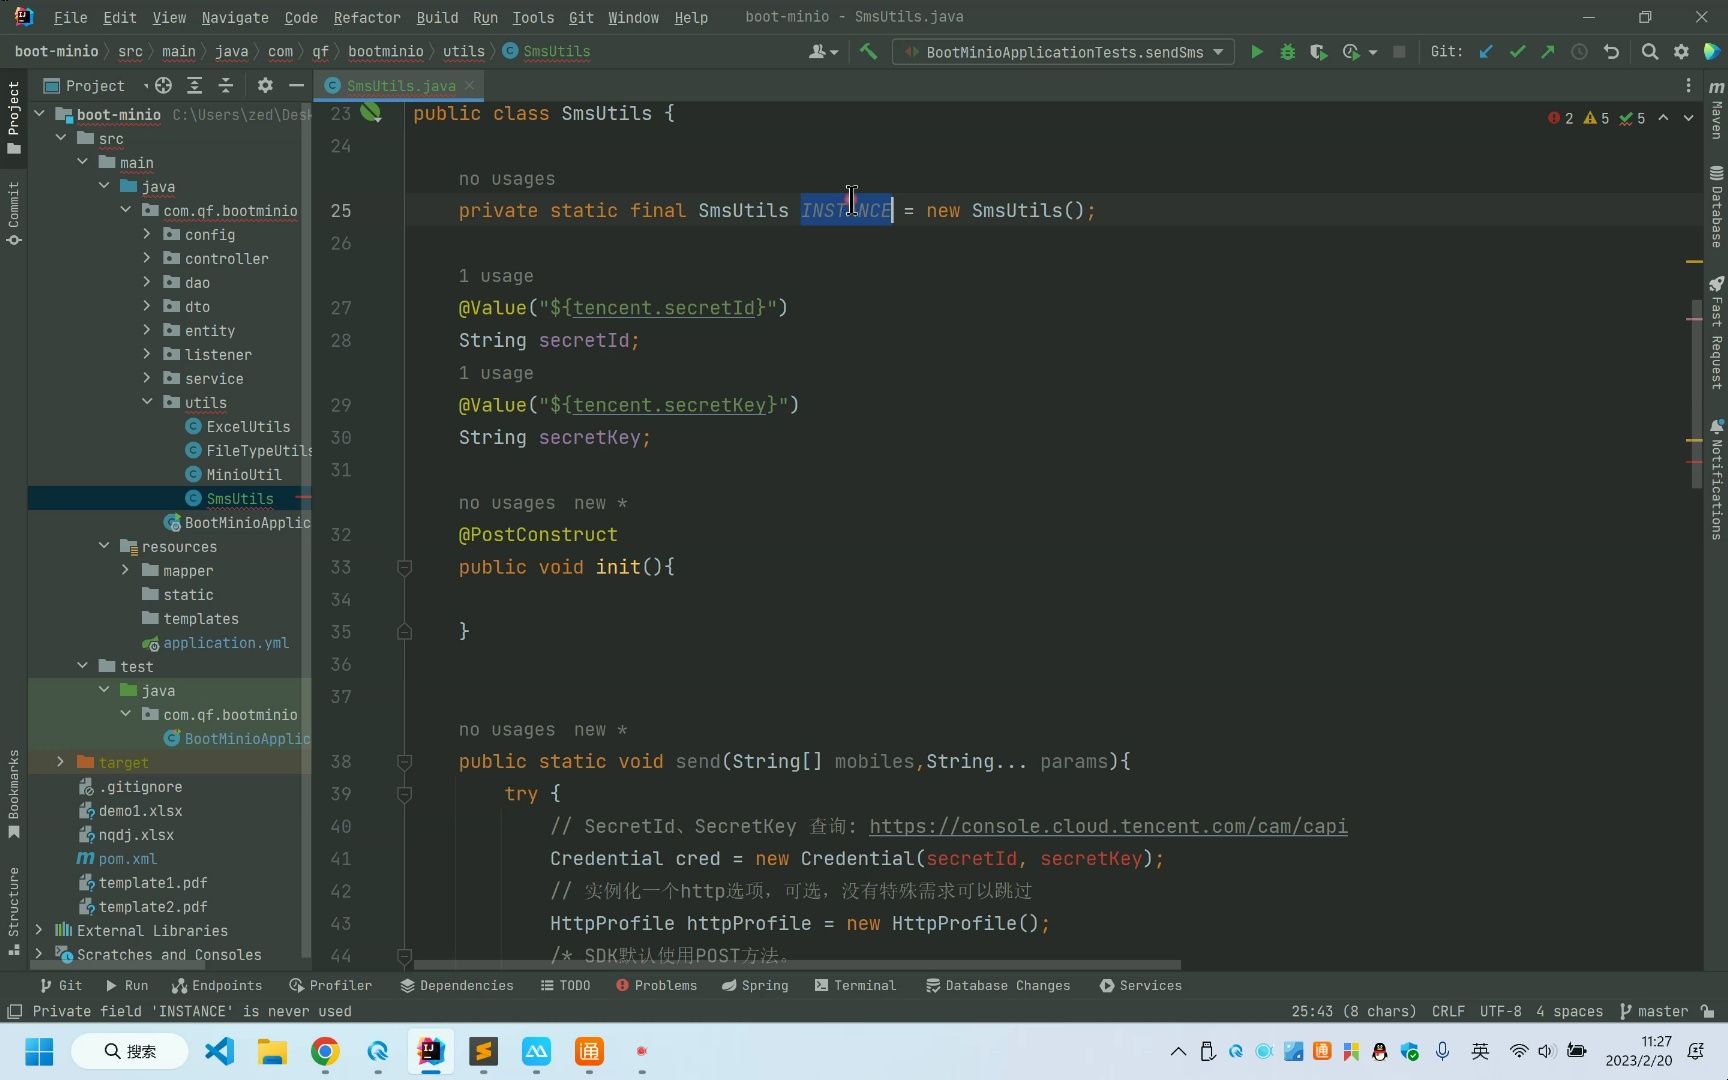Collapse the utils package folder
1728x1080 pixels.
point(147,402)
